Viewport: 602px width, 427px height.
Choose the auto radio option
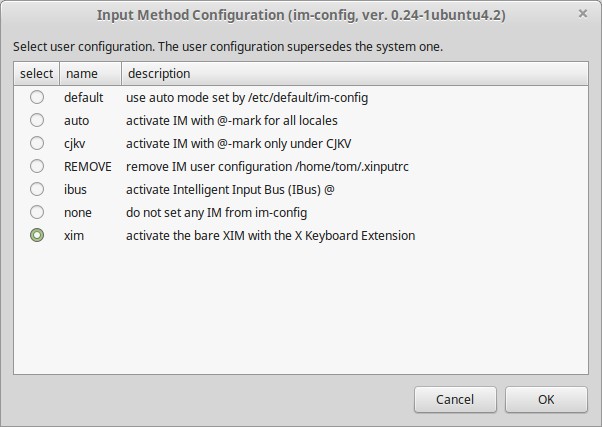37,120
